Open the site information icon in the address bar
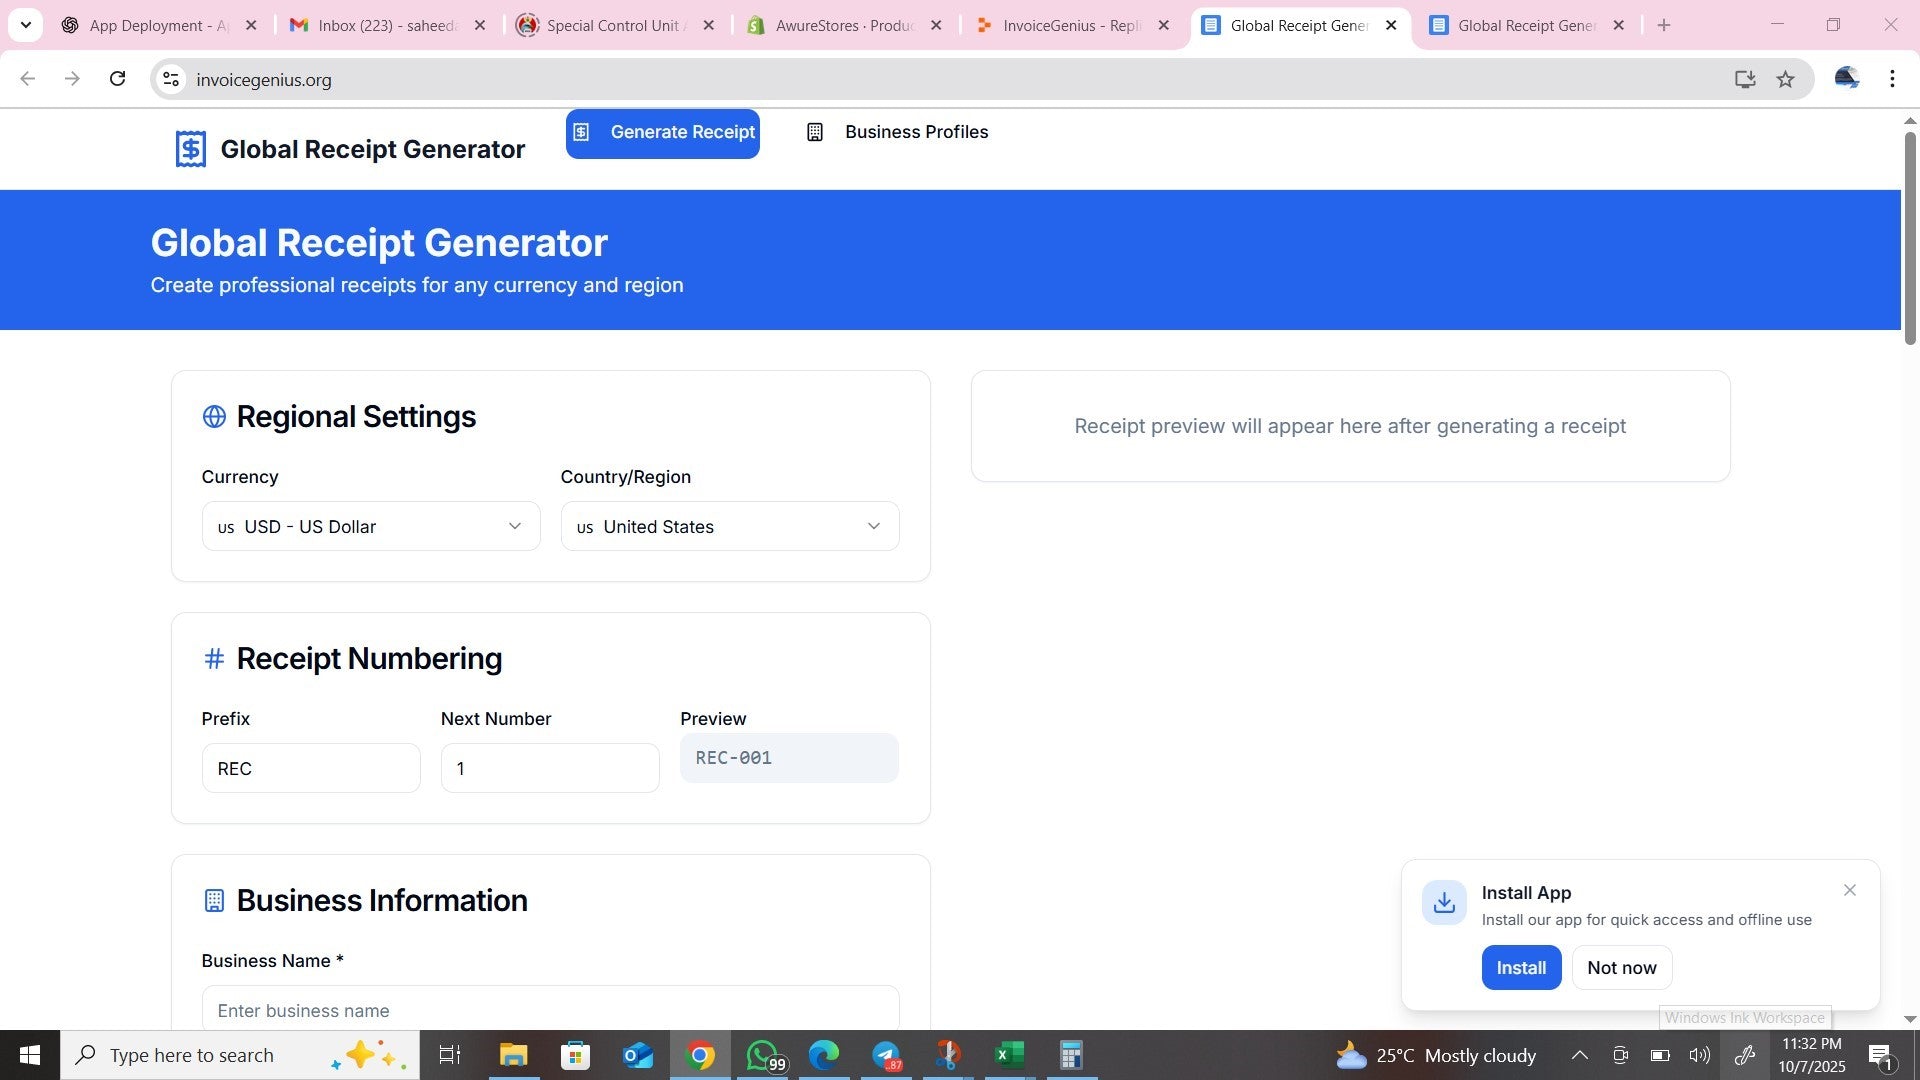The height and width of the screenshot is (1080, 1920). pyautogui.click(x=170, y=79)
